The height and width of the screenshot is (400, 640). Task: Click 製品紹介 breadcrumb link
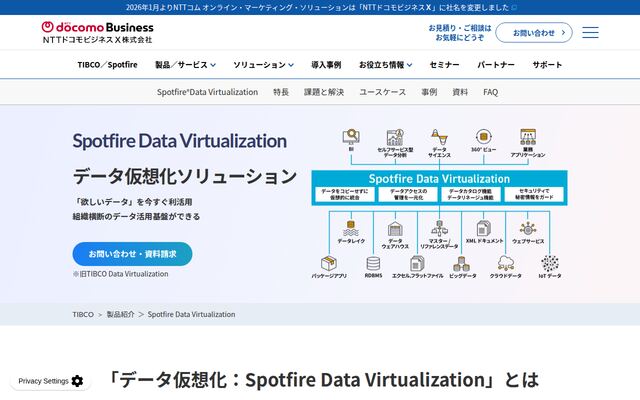[x=120, y=314]
